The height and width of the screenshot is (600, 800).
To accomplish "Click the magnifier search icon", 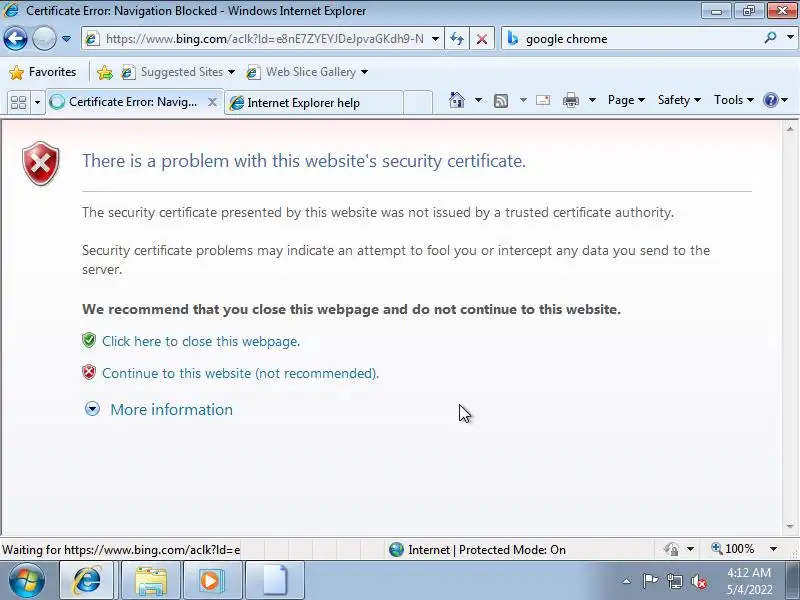I will [770, 37].
